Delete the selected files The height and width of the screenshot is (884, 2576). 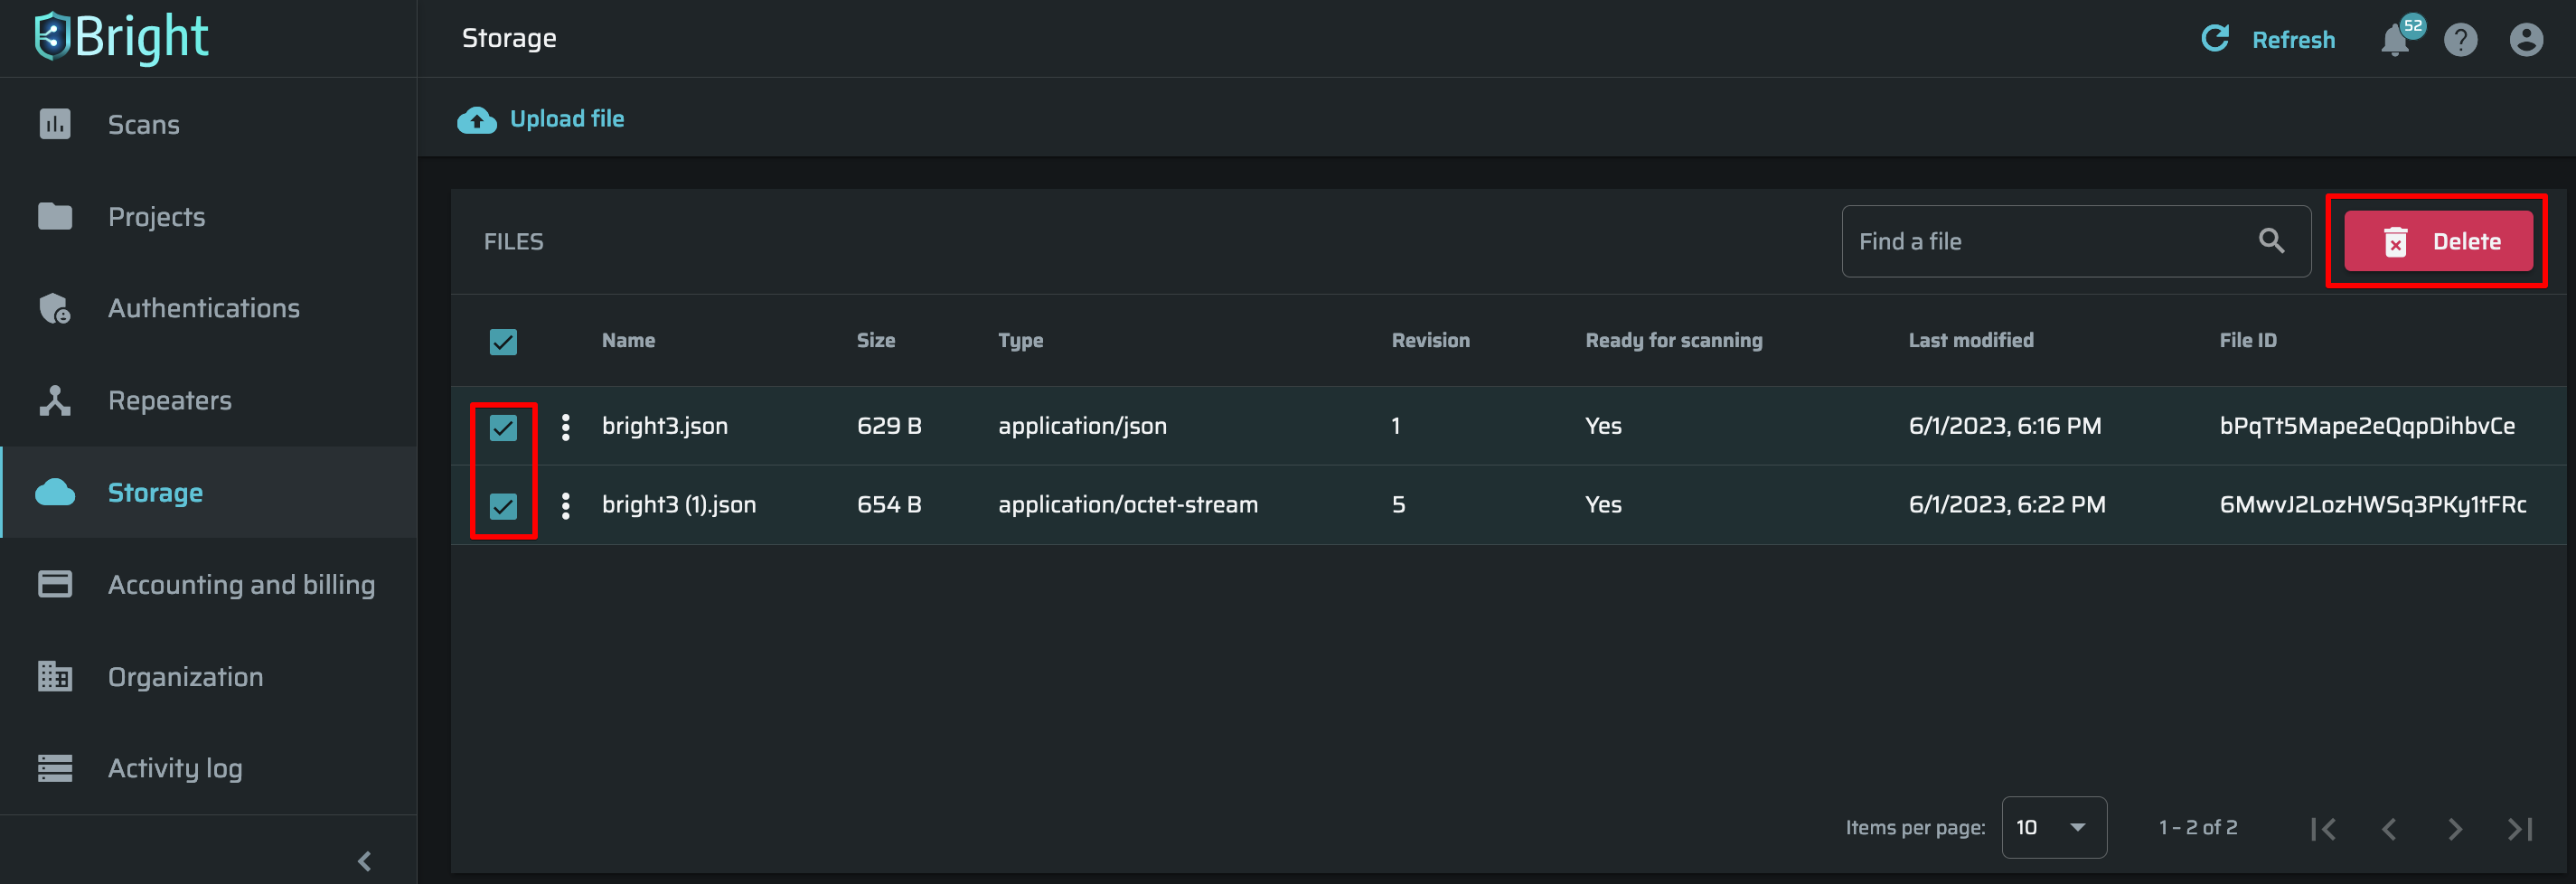2438,241
